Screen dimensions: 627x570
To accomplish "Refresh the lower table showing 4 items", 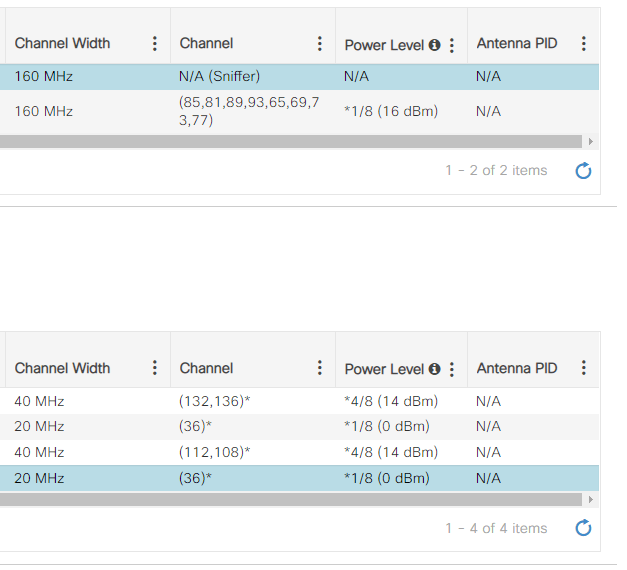I will point(584,528).
